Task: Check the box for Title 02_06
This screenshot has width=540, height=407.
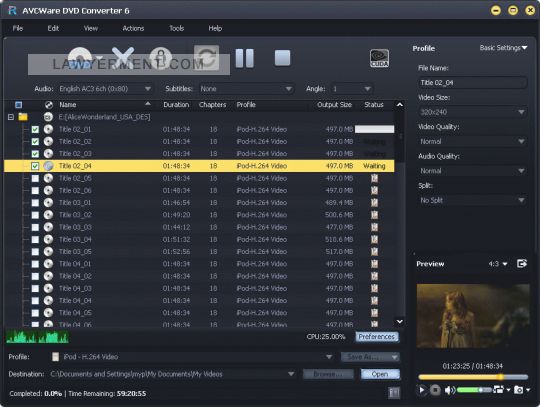Action: pyautogui.click(x=35, y=190)
